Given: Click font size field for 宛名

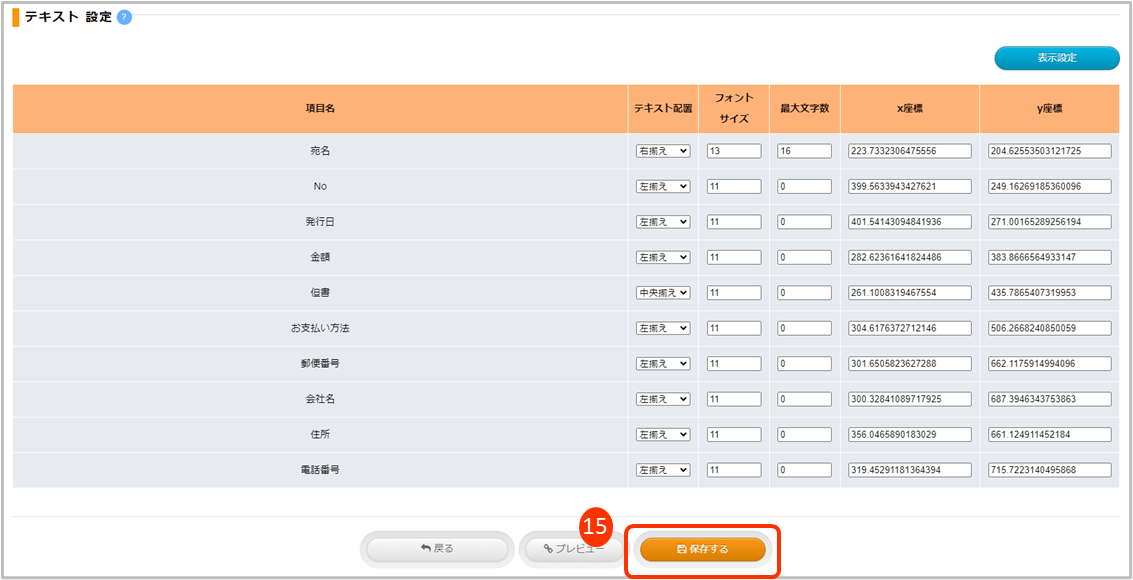Looking at the screenshot, I should coord(734,151).
